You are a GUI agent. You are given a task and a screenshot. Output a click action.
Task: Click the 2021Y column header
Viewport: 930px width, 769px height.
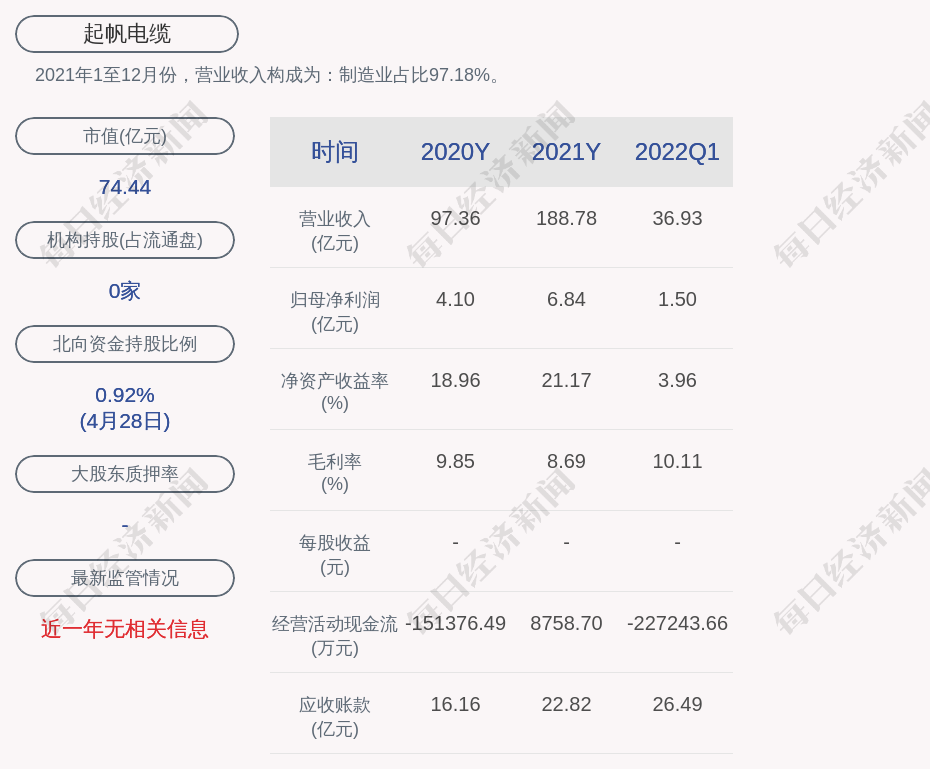tap(566, 152)
